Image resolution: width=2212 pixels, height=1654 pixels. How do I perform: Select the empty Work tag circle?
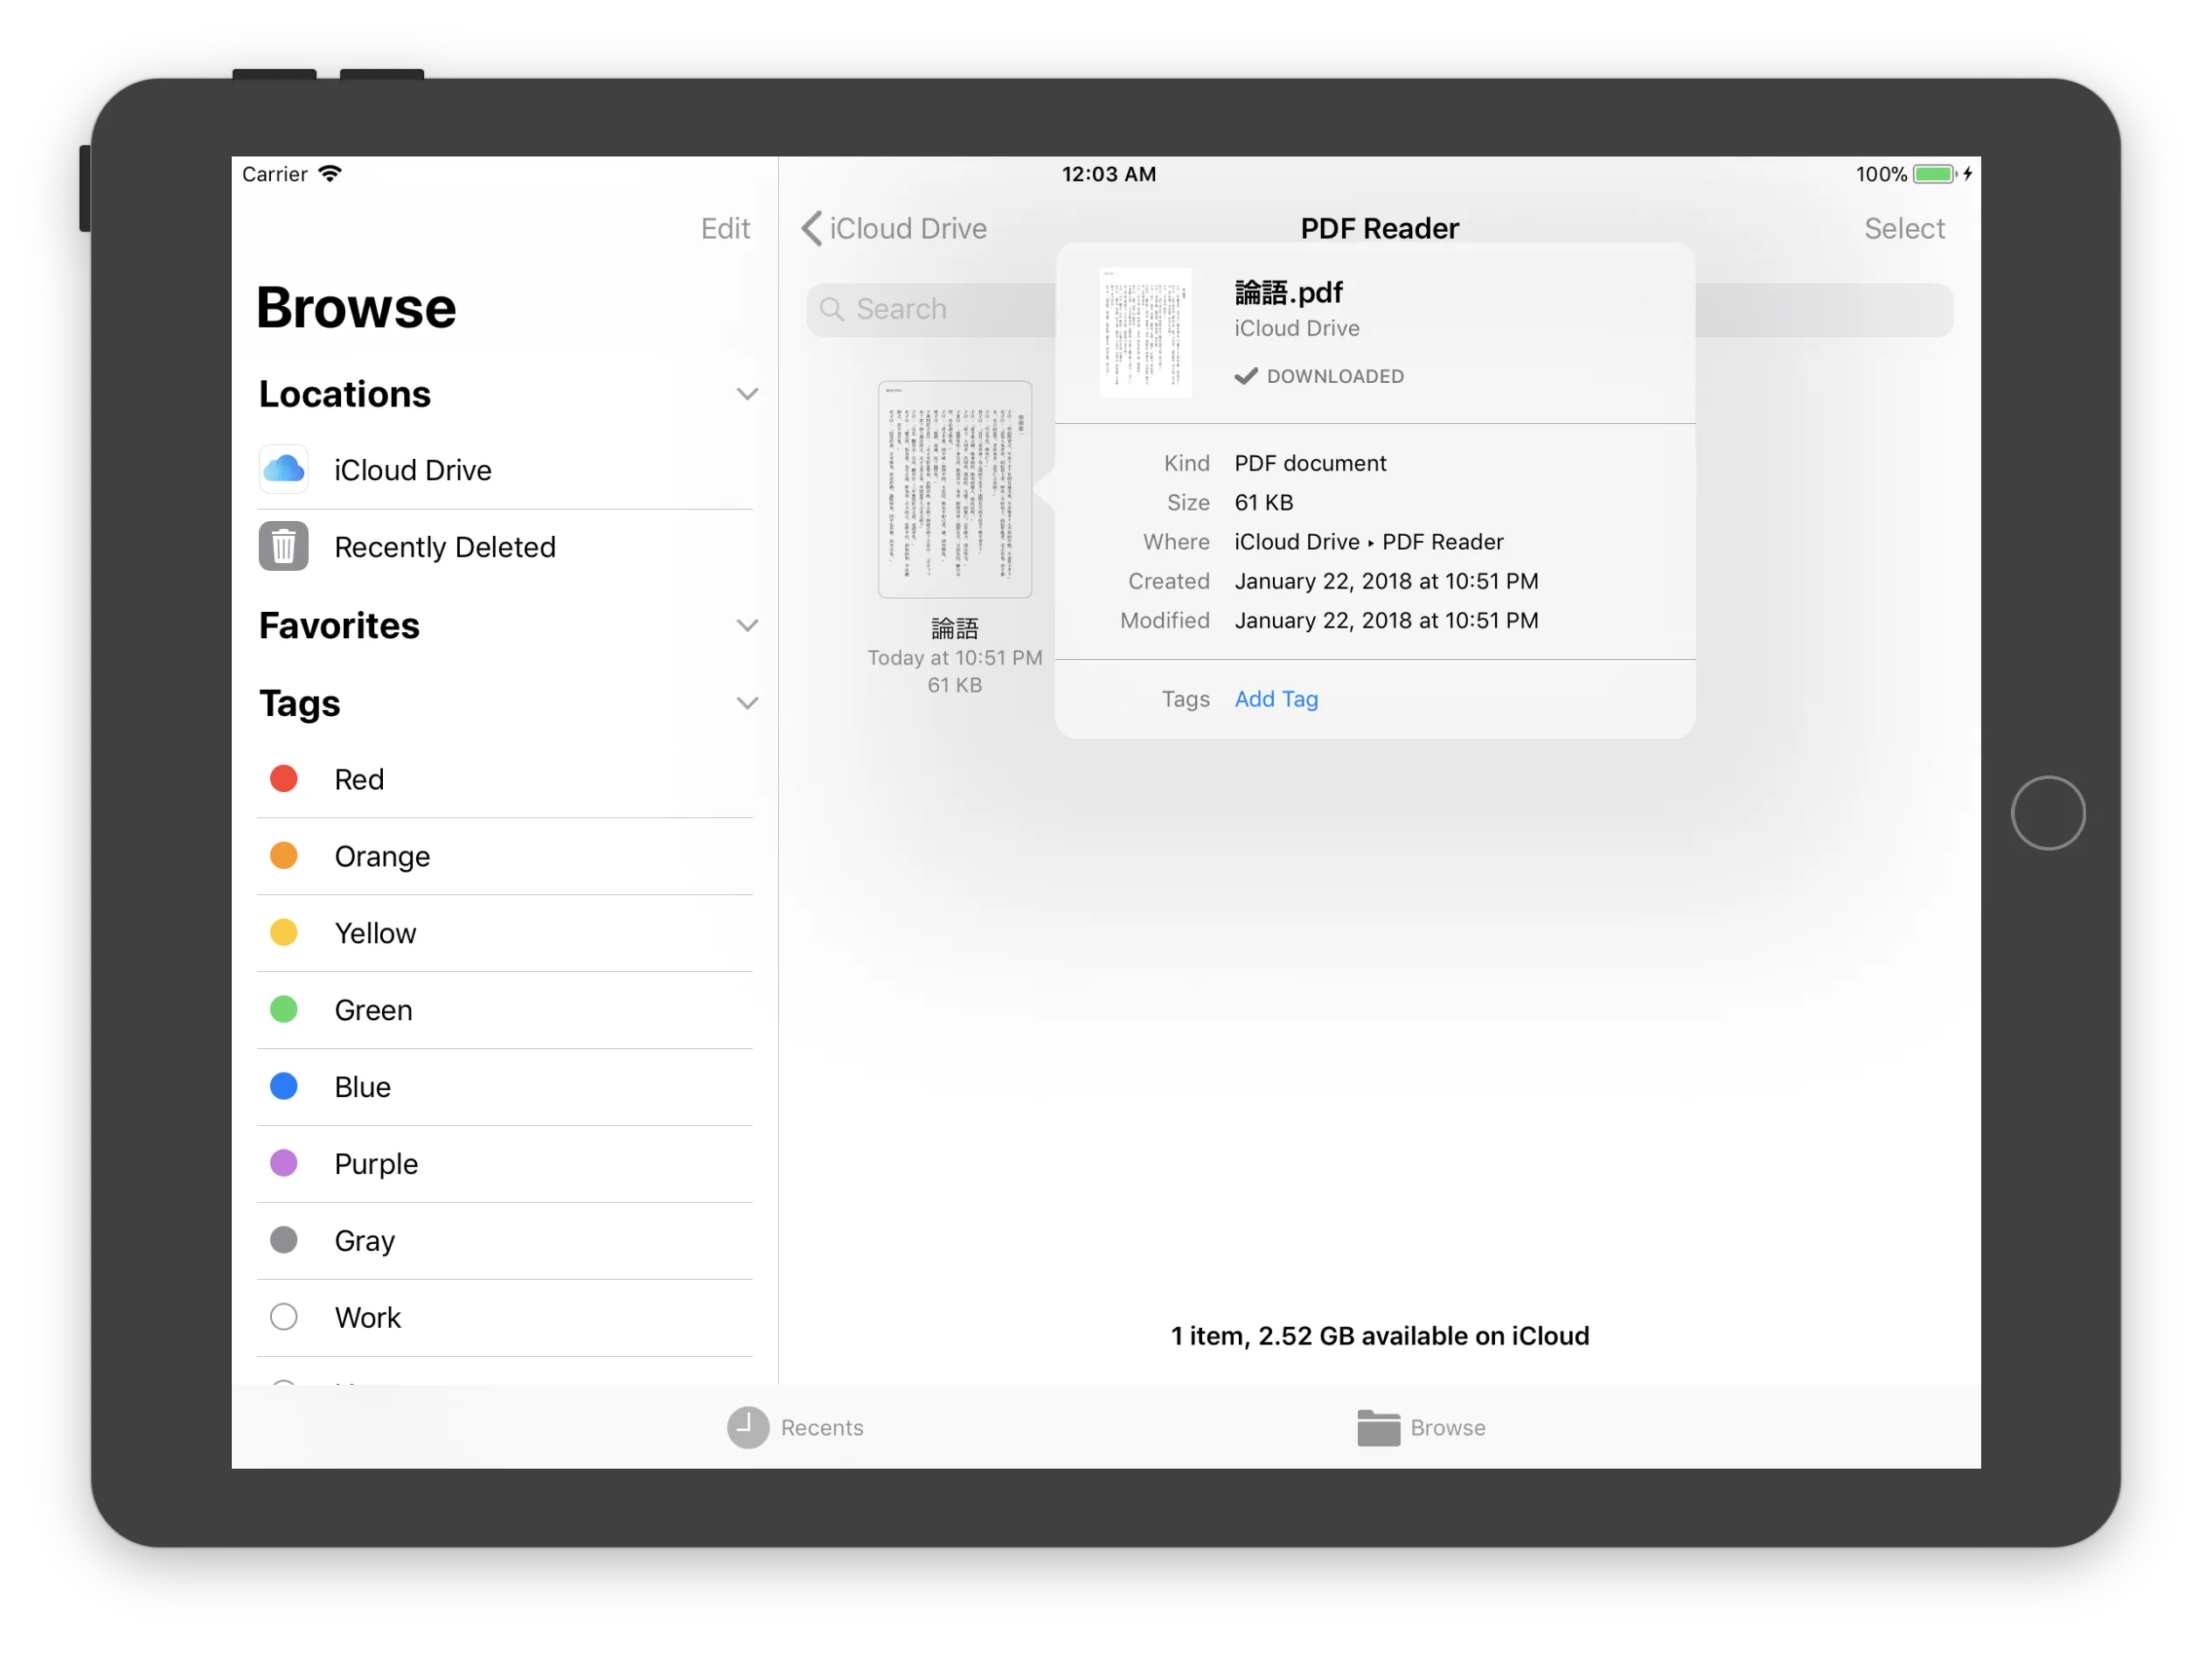(284, 1316)
